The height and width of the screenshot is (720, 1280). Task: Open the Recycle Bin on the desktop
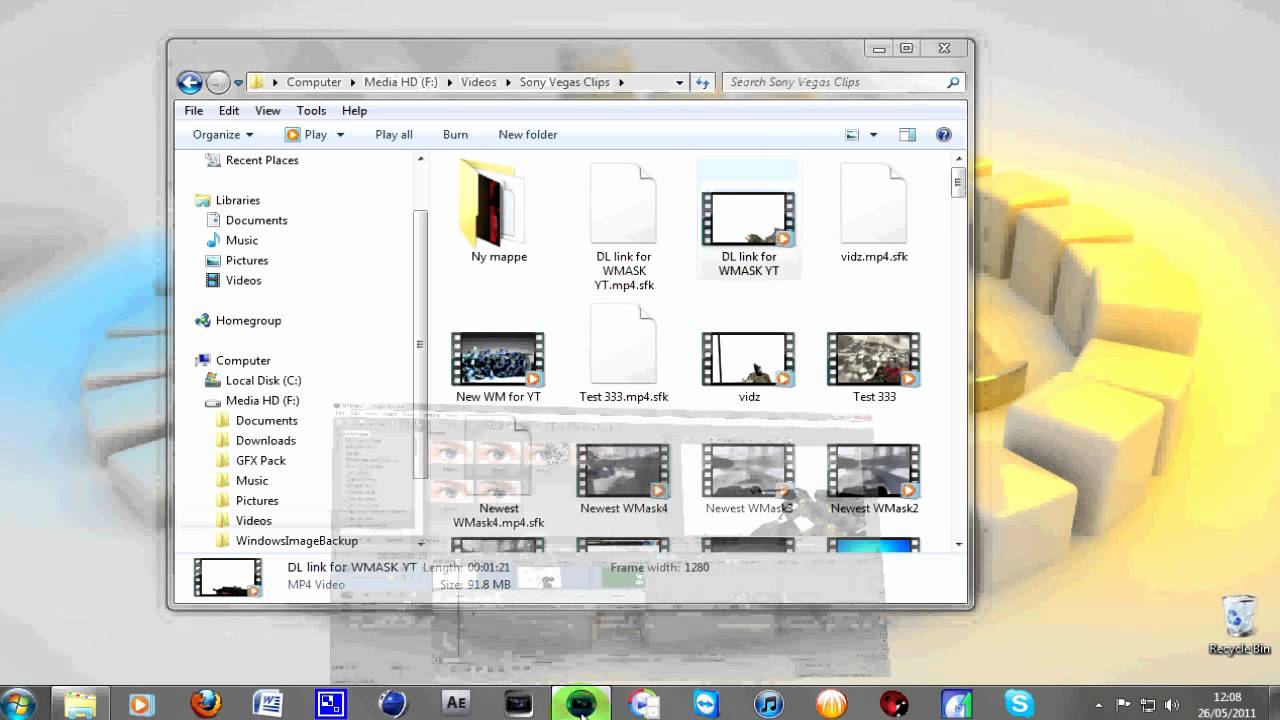[x=1239, y=626]
